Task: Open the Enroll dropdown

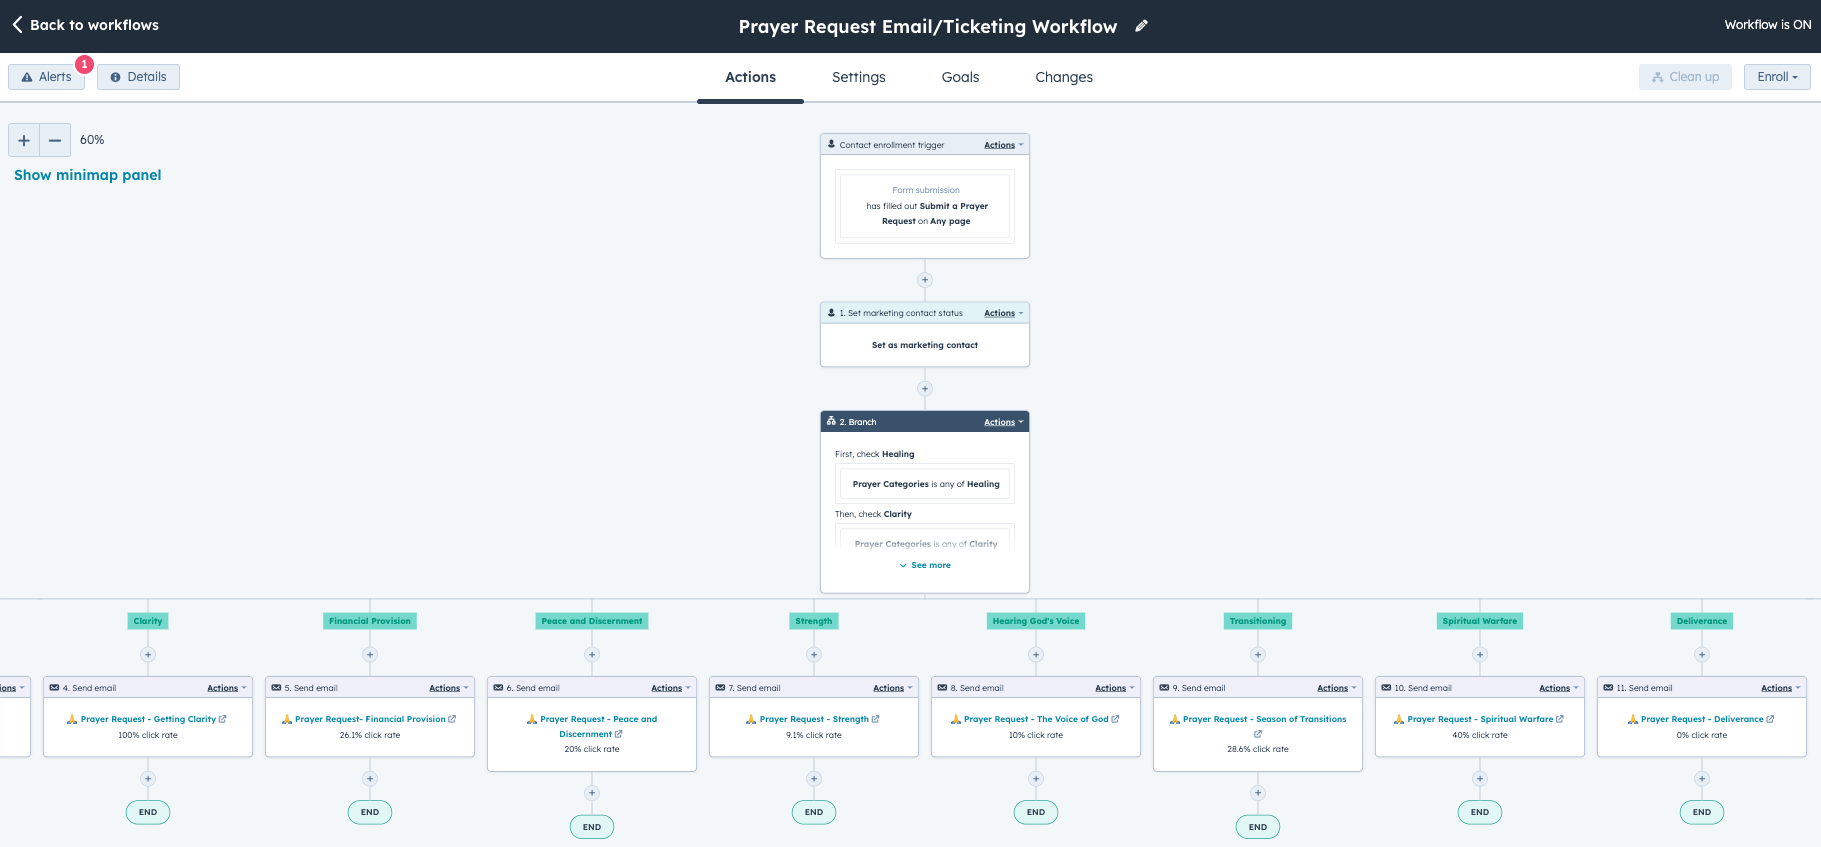Action: click(x=1777, y=77)
